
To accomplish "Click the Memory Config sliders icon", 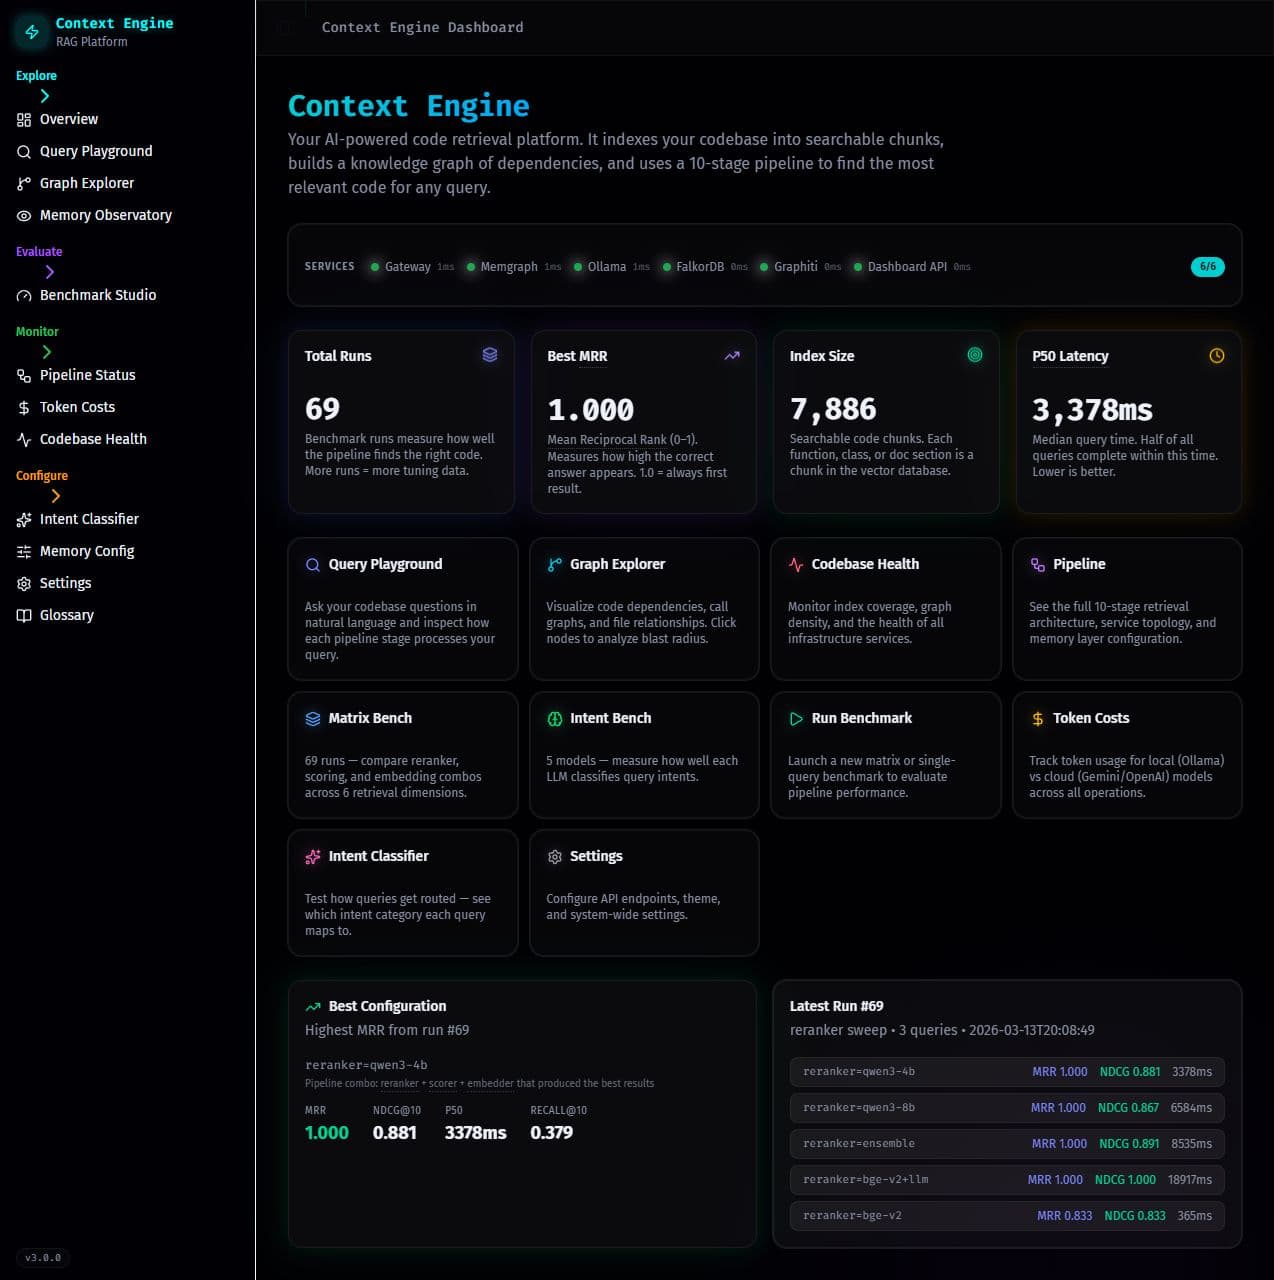I will pyautogui.click(x=24, y=552).
